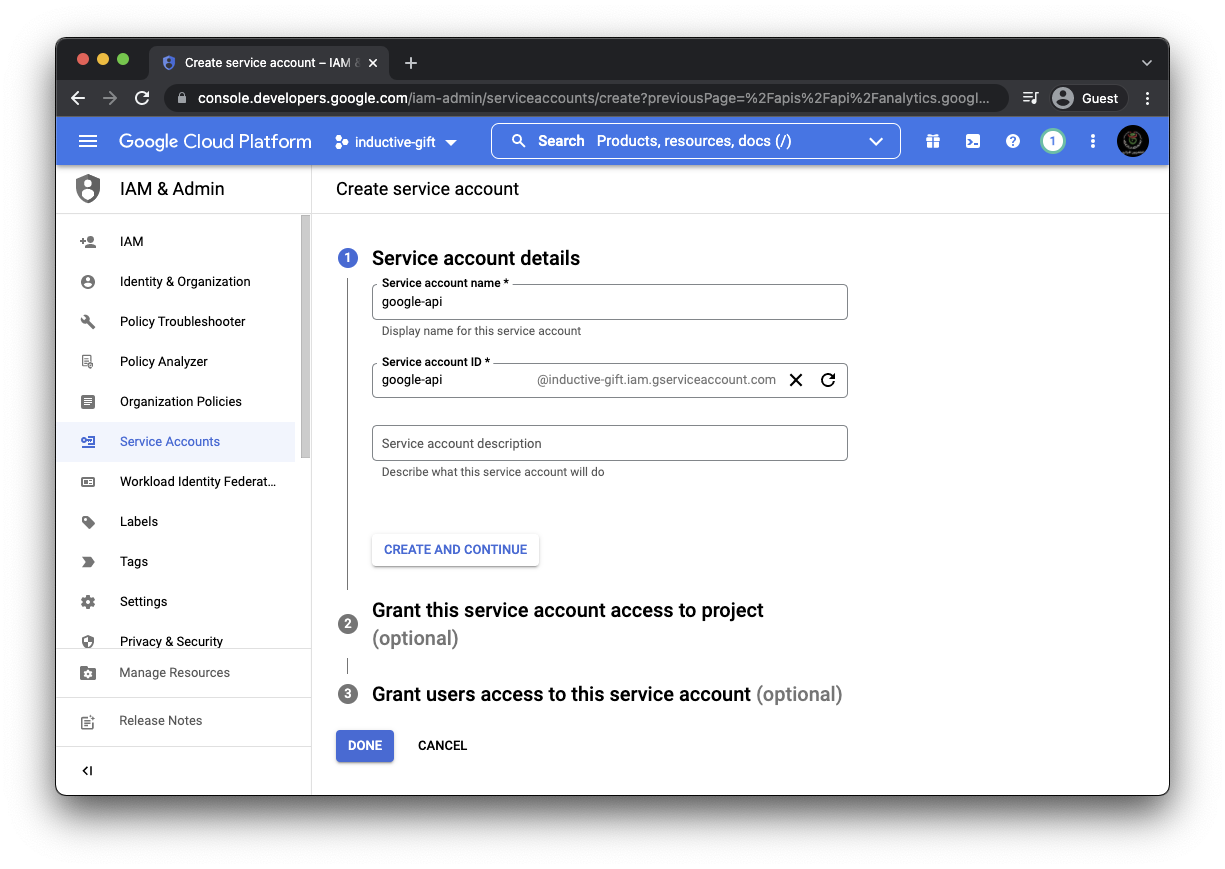Collapse the sidebar with the arrow icon
Screen dimensions: 1225x869
pos(88,771)
